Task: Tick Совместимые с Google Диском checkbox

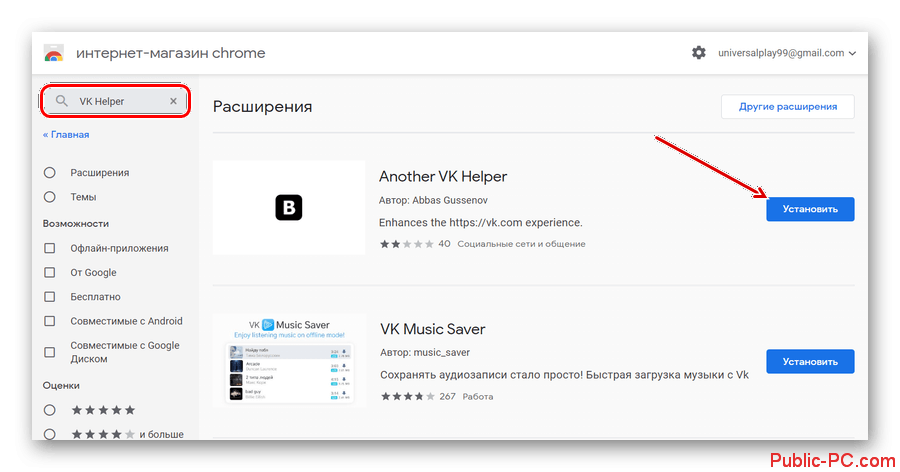Action: pyautogui.click(x=50, y=352)
